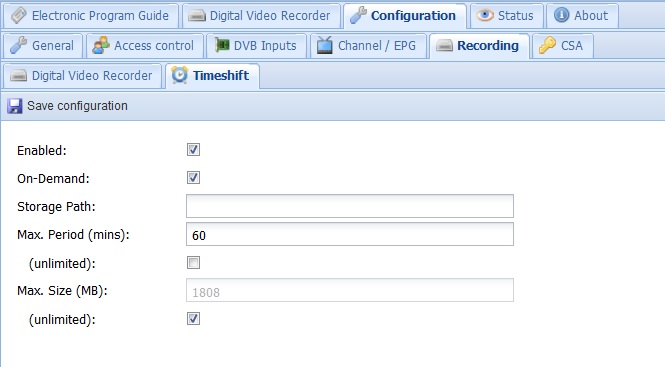
Task: Click the alarm clock Timeshift icon
Action: 179,75
